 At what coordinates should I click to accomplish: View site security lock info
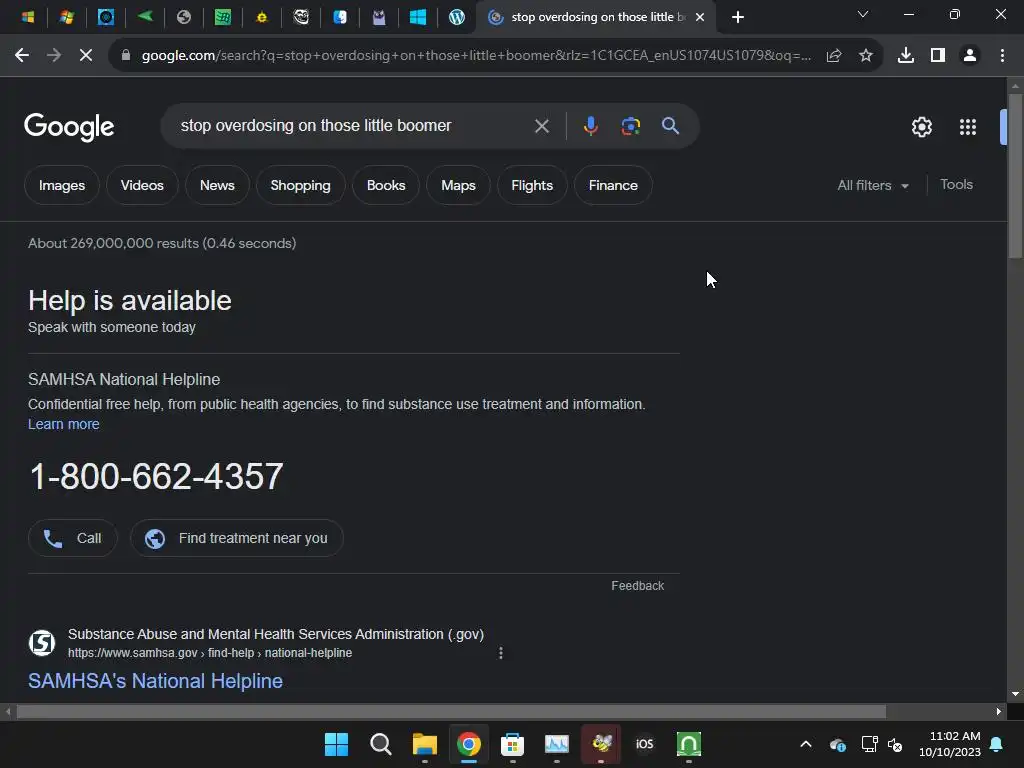pyautogui.click(x=125, y=56)
